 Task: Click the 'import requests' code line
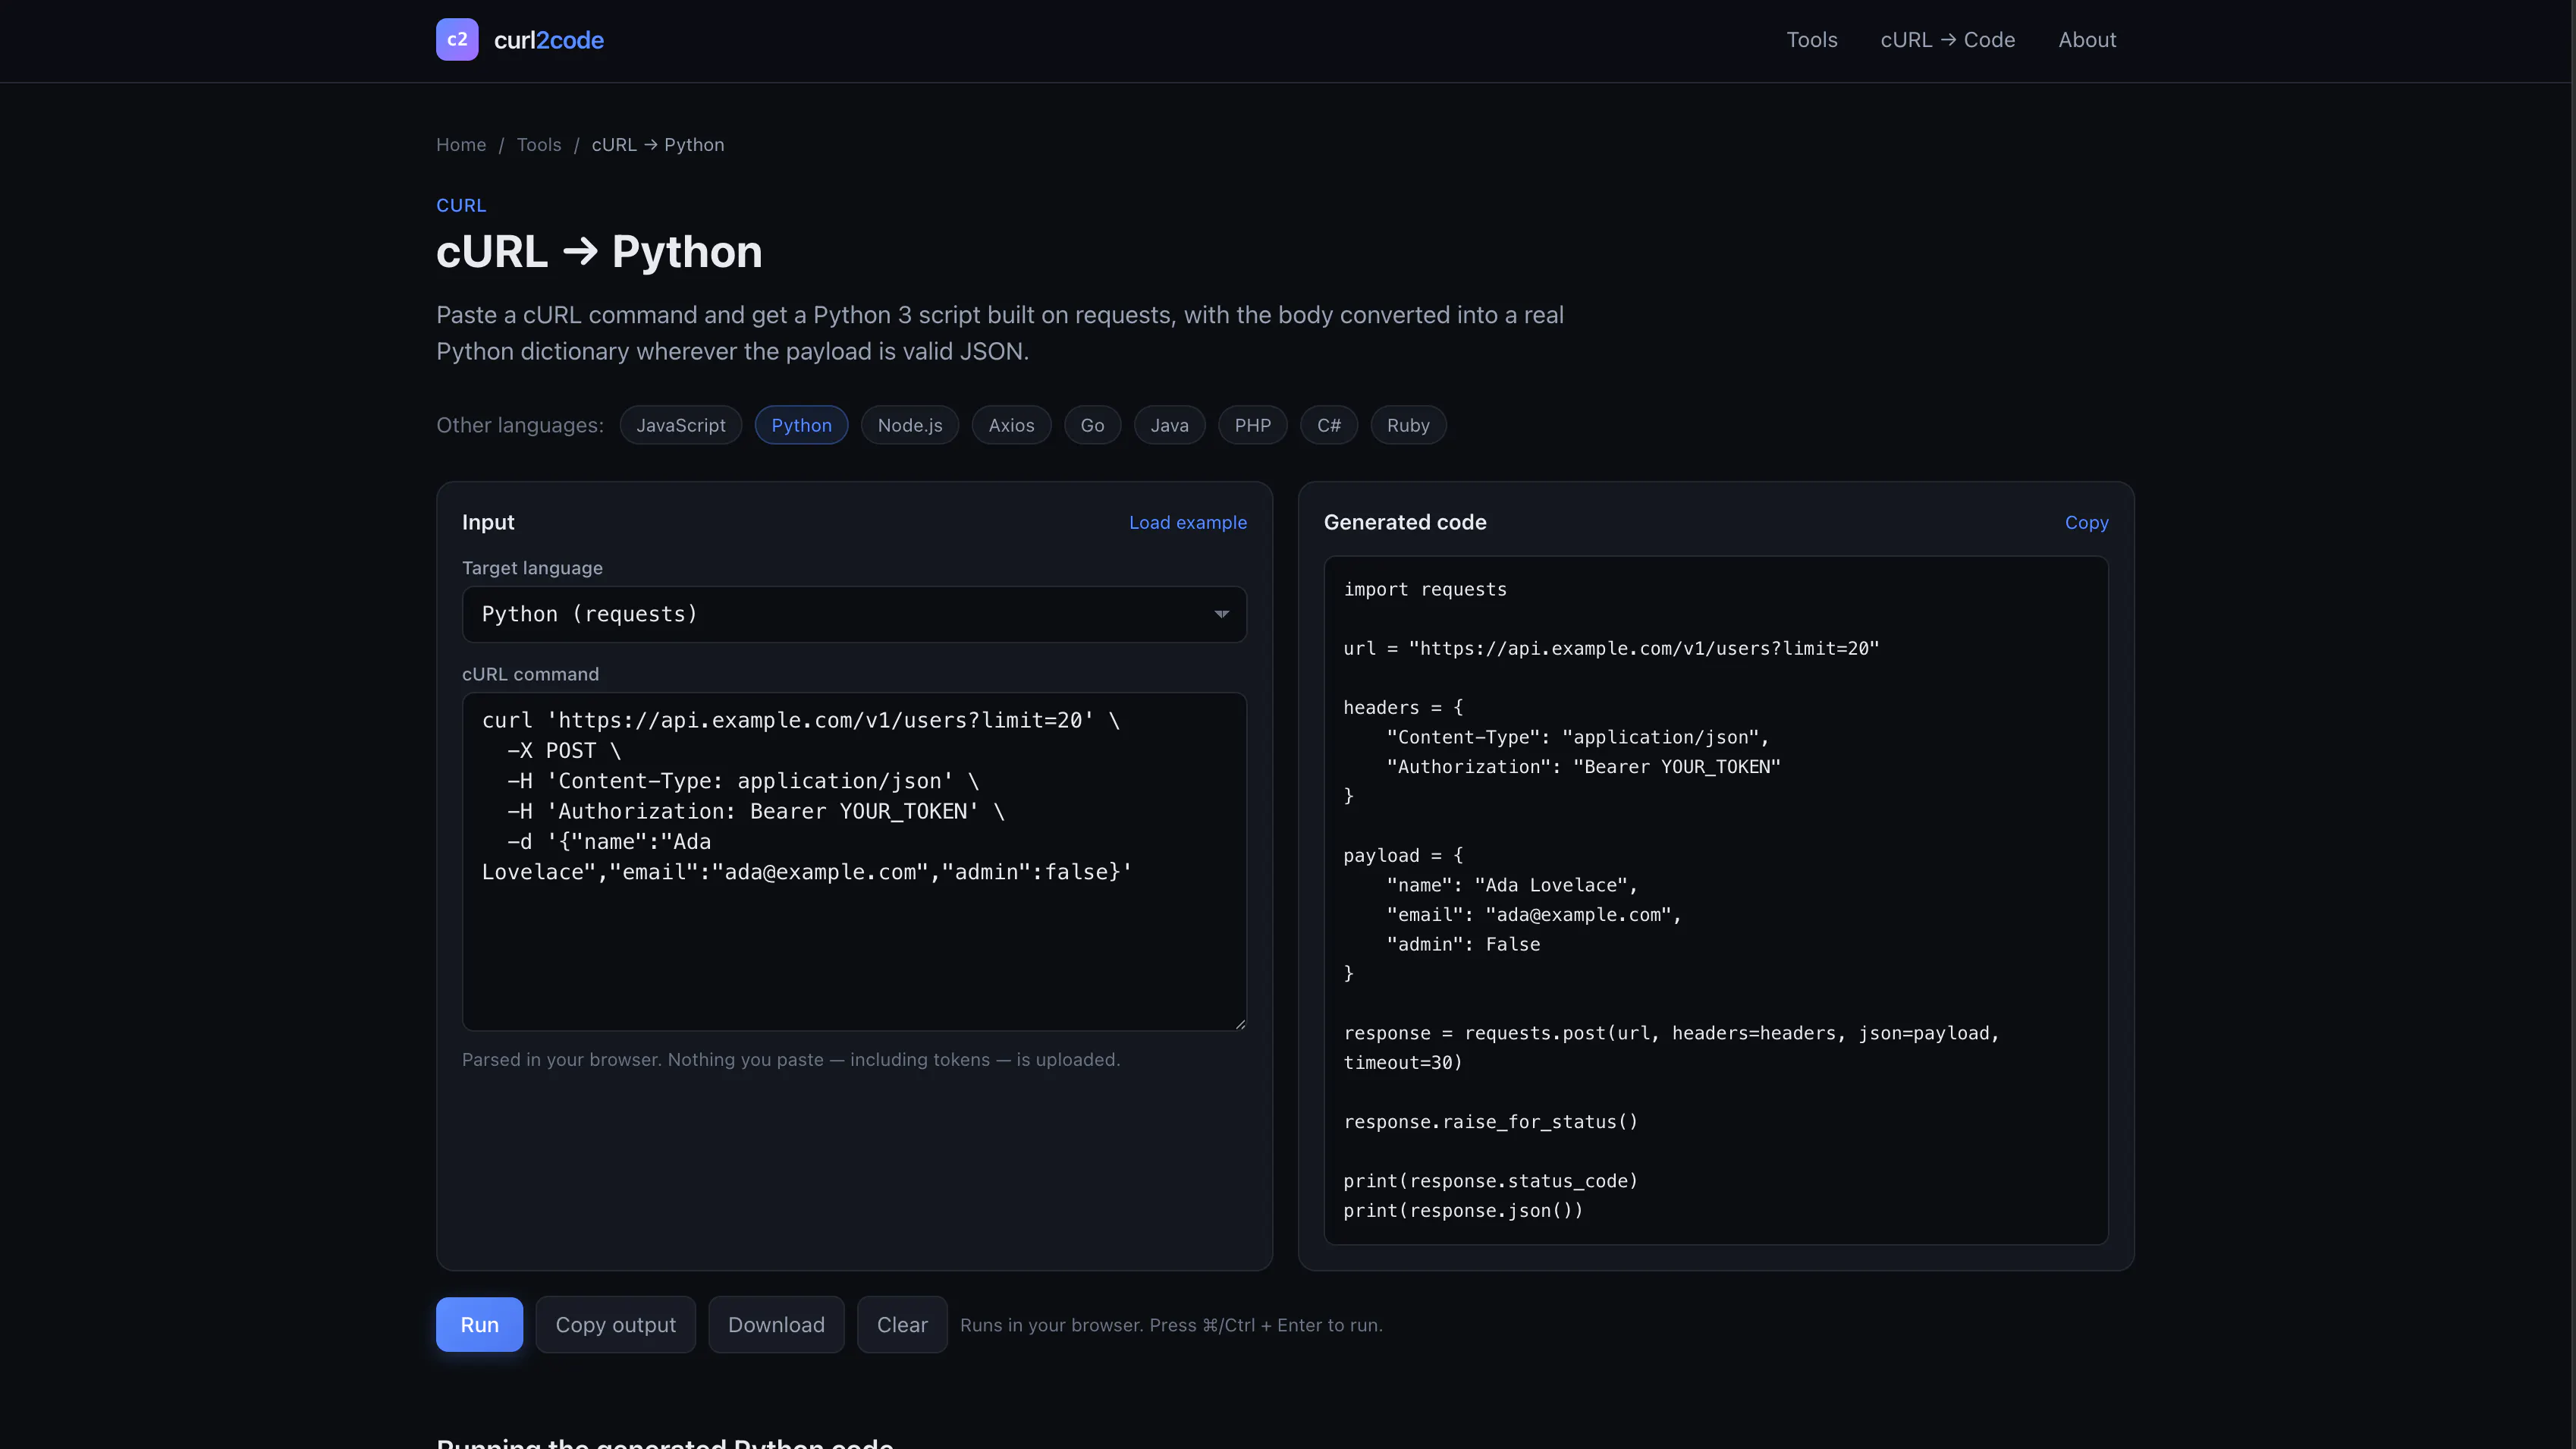1425,590
